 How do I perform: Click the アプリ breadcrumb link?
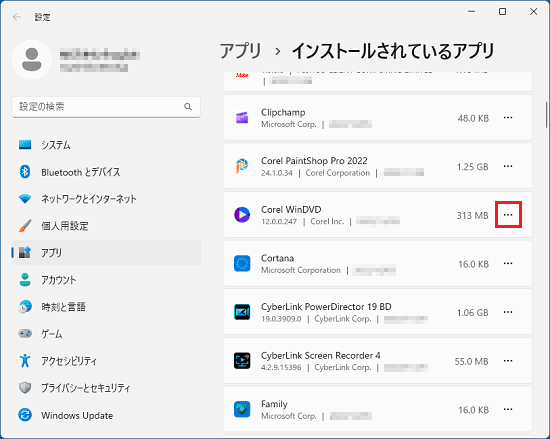241,51
